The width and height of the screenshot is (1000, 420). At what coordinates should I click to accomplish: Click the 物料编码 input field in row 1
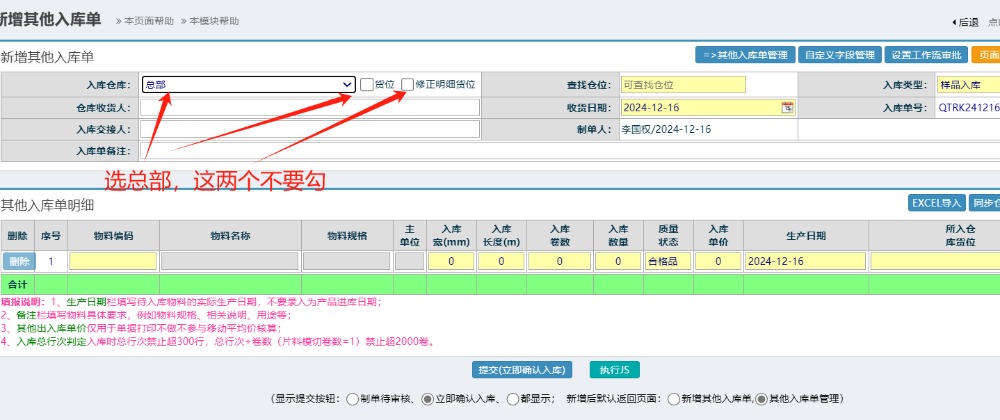pyautogui.click(x=112, y=261)
